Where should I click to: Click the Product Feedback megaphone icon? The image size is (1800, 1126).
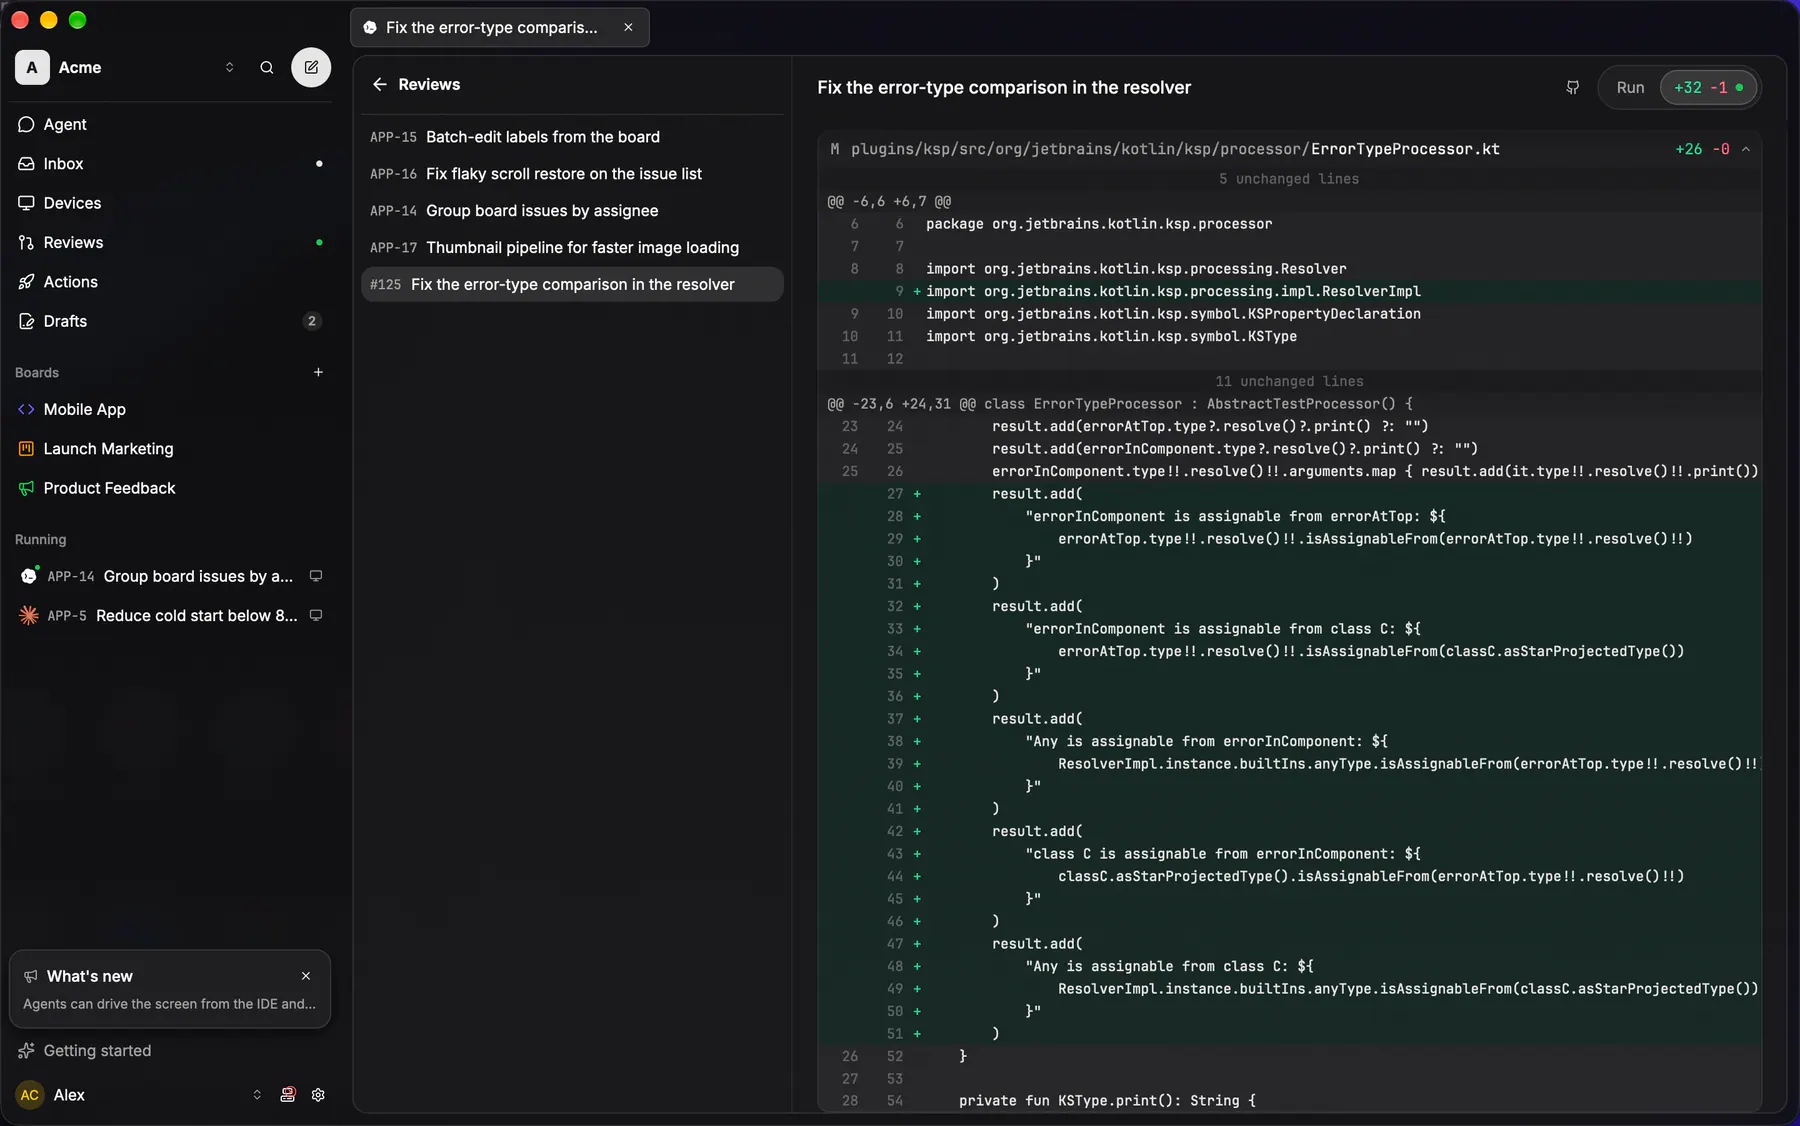[27, 488]
